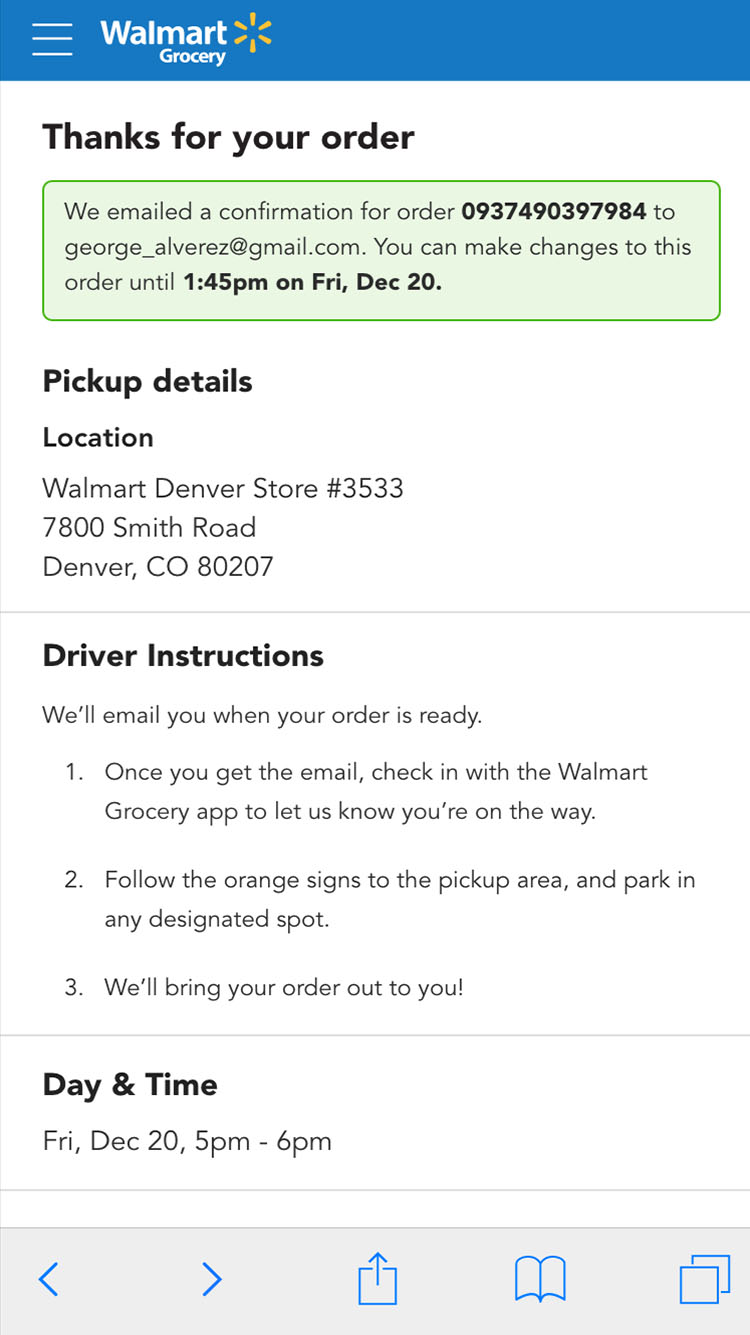Screen dimensions: 750x1335
Task: Open the browser bookmarks
Action: [x=540, y=1279]
